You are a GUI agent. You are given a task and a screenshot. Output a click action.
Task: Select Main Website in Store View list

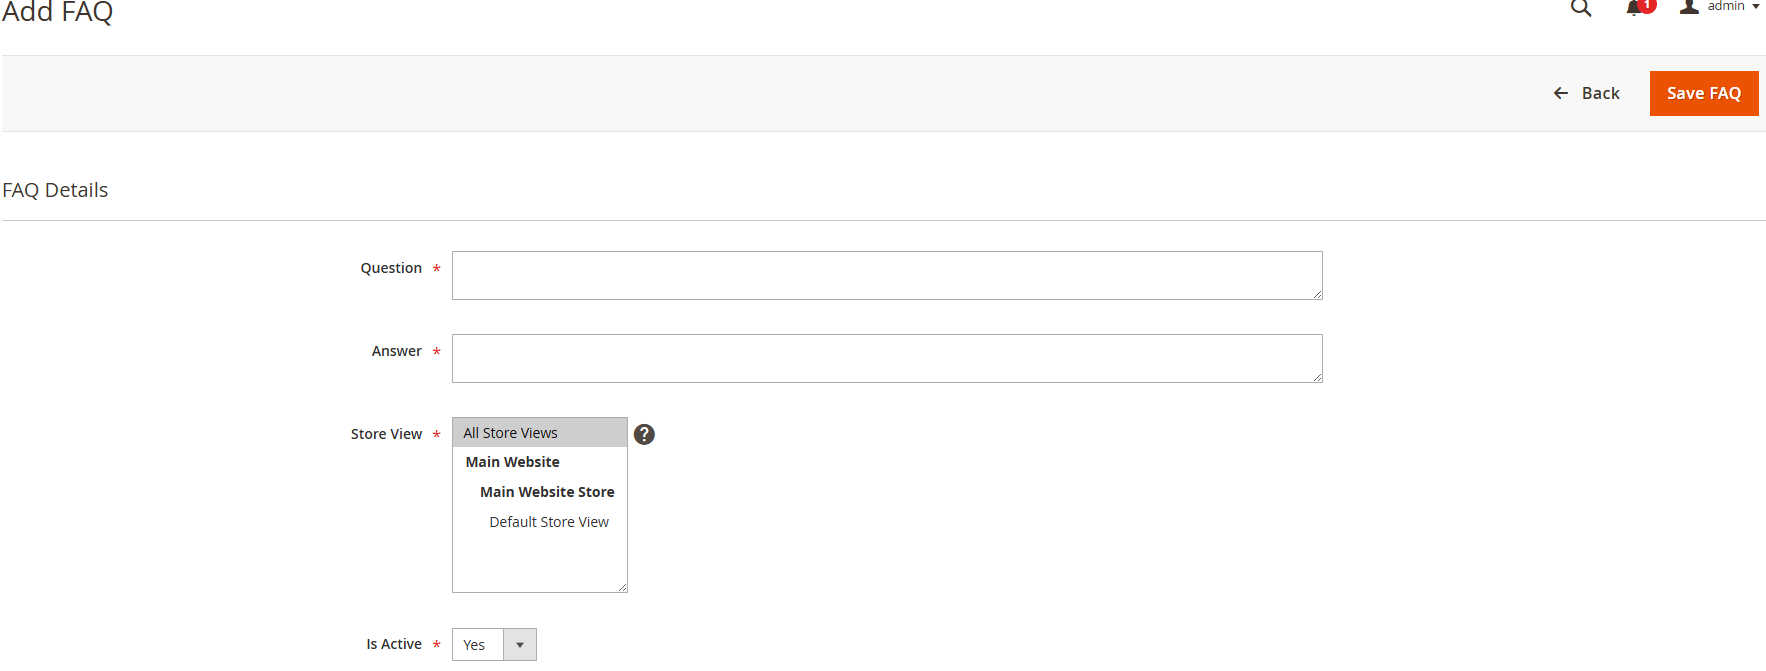pos(512,462)
